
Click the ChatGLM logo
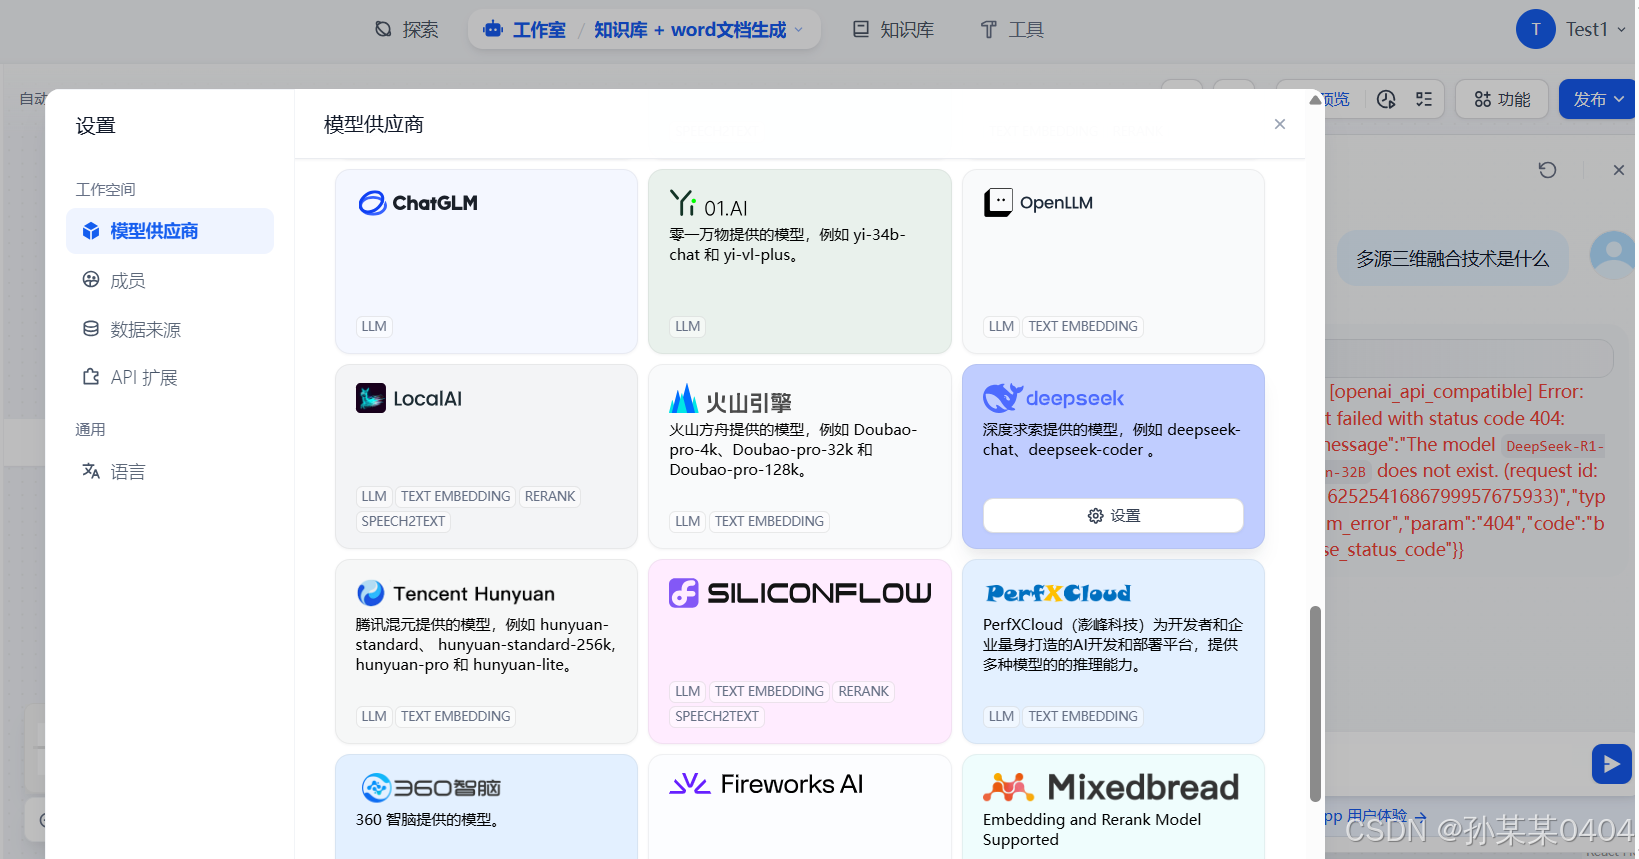(x=418, y=203)
